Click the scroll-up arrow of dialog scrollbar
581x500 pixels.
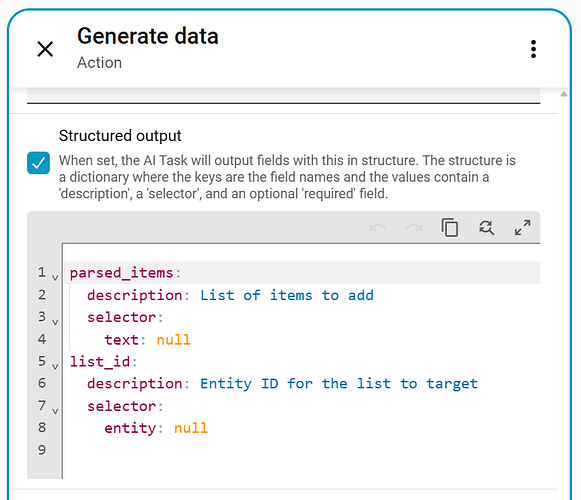coord(564,94)
